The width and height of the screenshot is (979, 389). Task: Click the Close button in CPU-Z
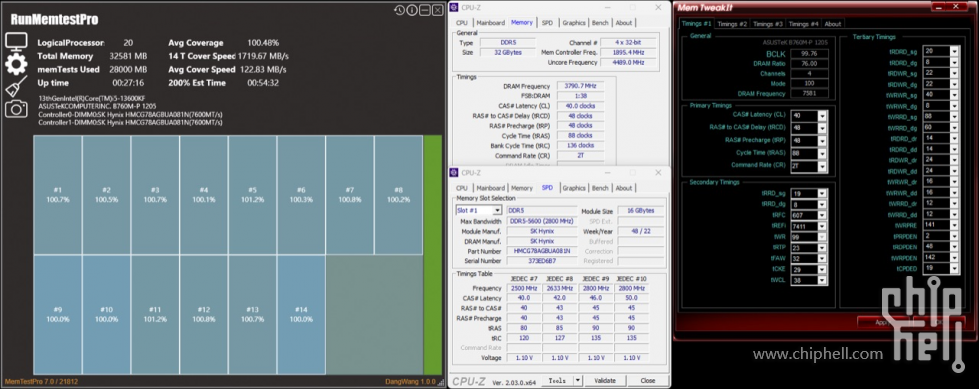(x=647, y=380)
